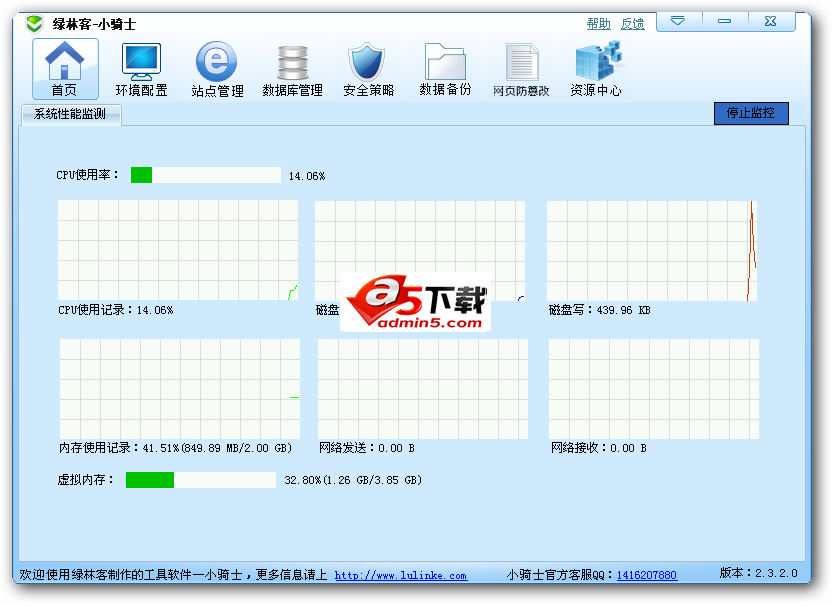
Task: Click the 14.06% CPU usage value
Action: [307, 176]
